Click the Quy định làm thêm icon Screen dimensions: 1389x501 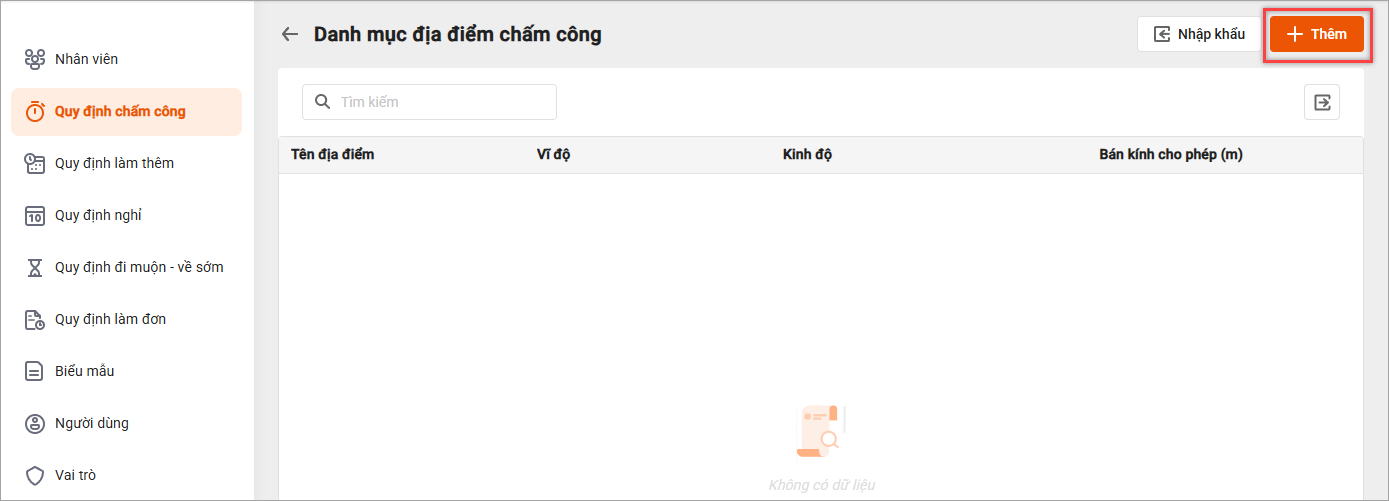[x=35, y=164]
